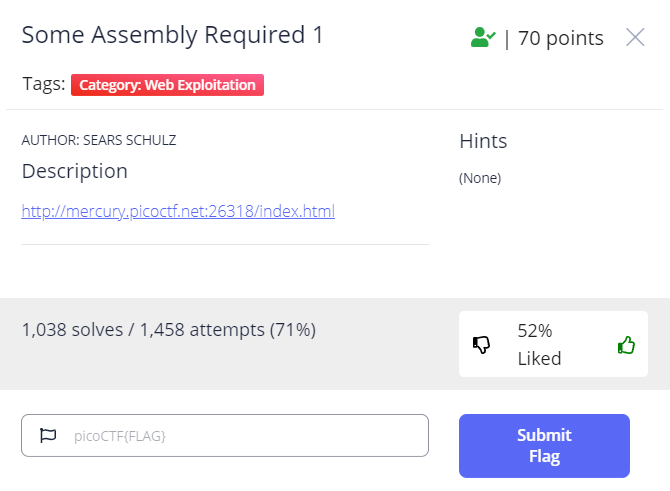Click the 1,038 solves statistics text
The image size is (670, 491).
pos(77,328)
